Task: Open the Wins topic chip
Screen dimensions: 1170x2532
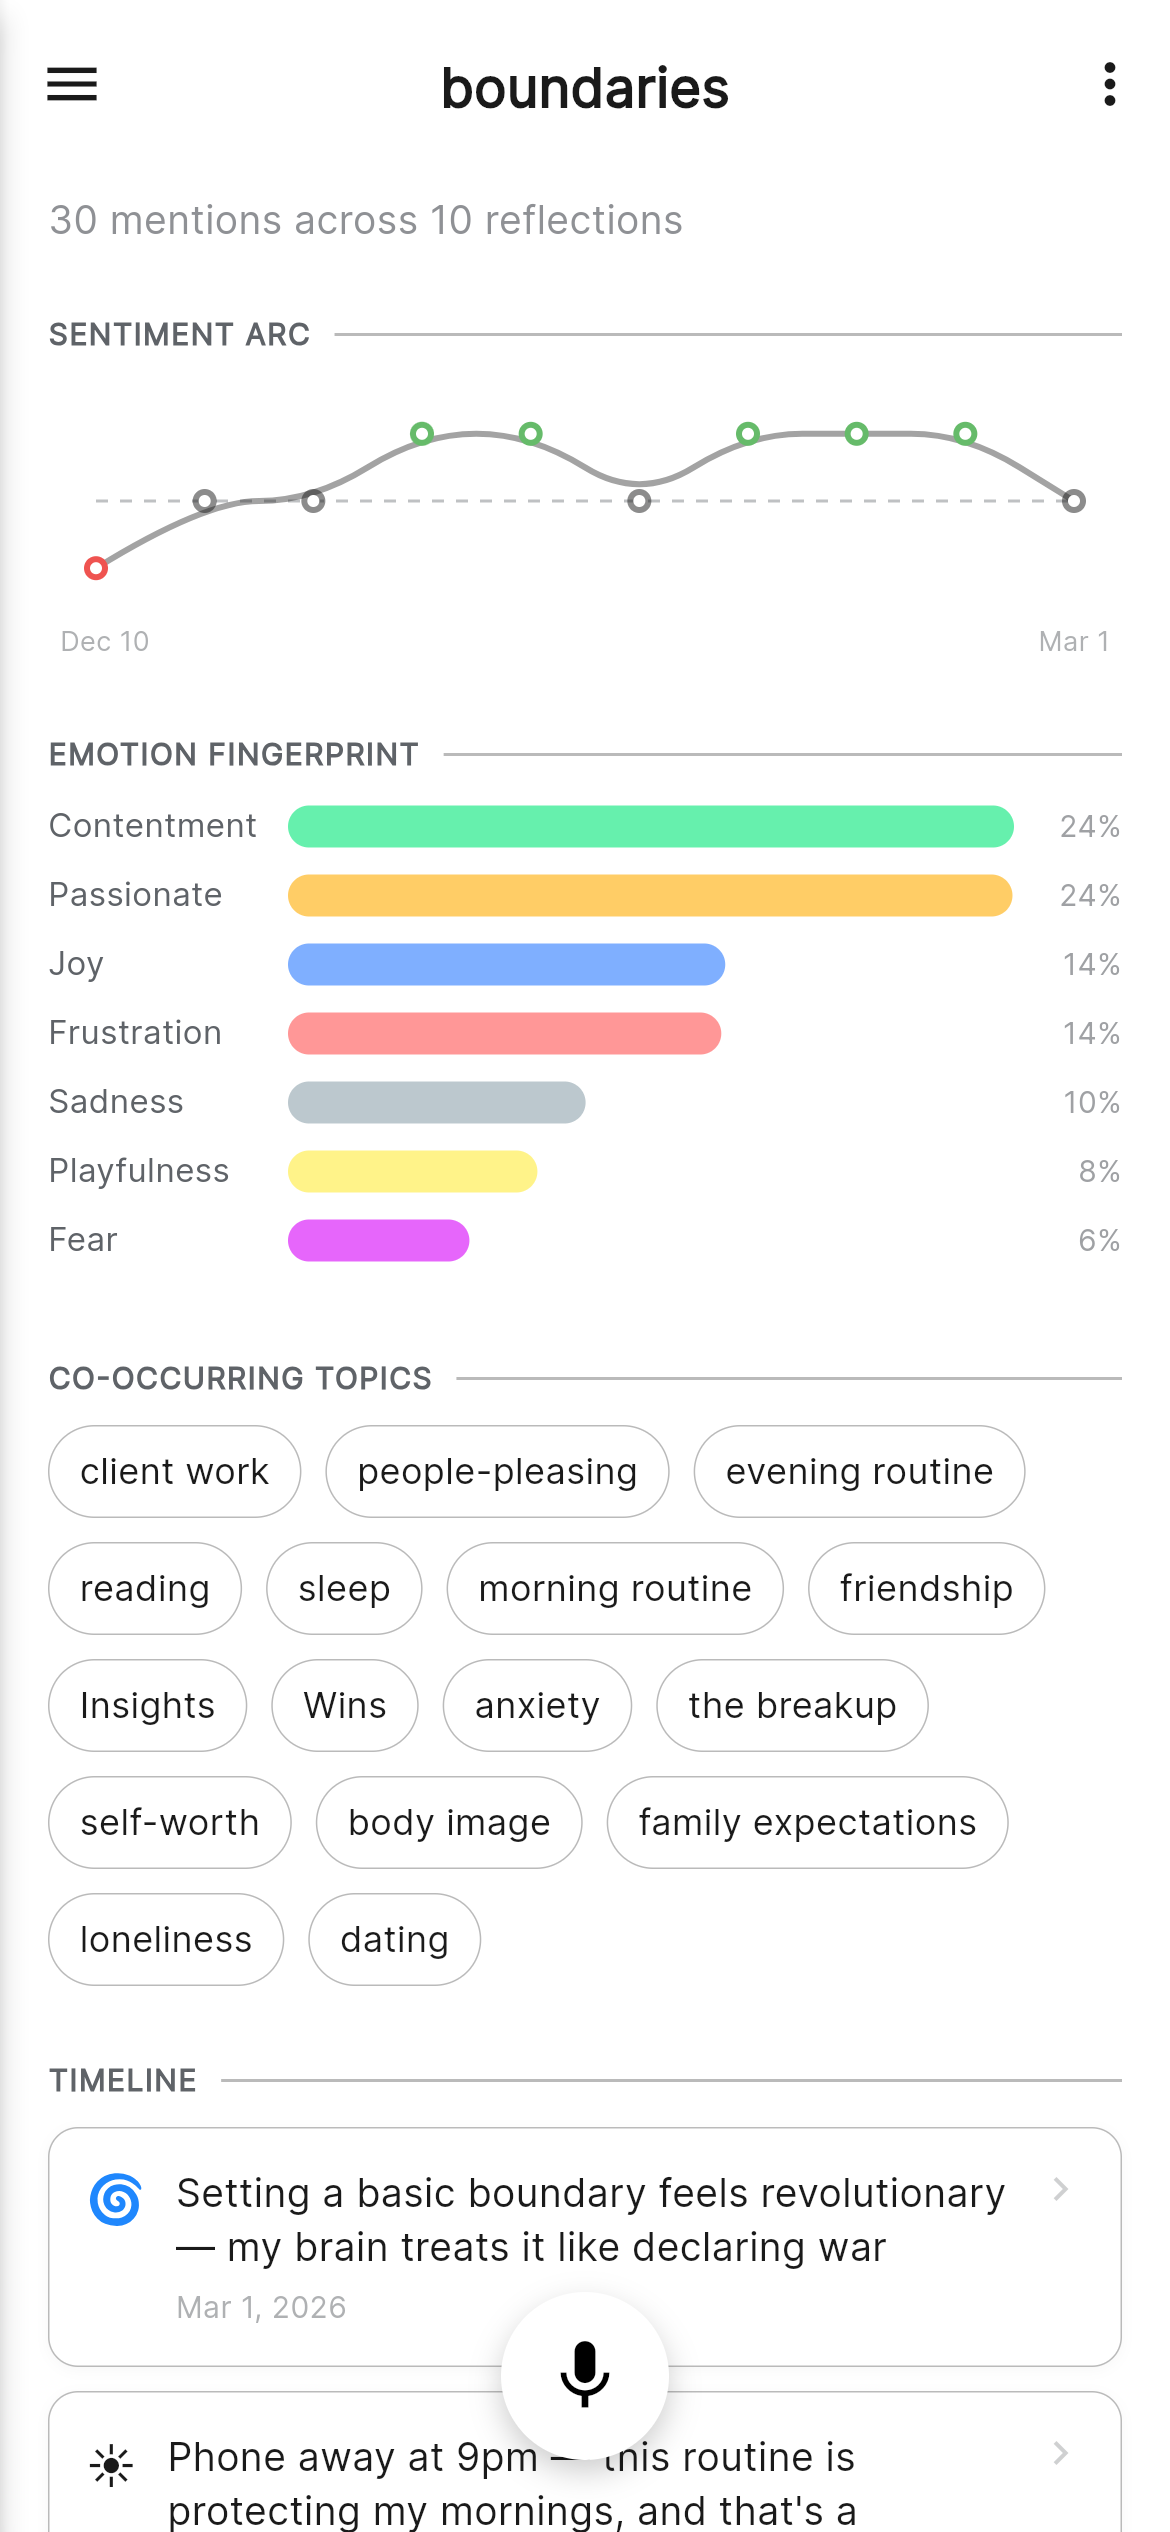Action: coord(344,1705)
